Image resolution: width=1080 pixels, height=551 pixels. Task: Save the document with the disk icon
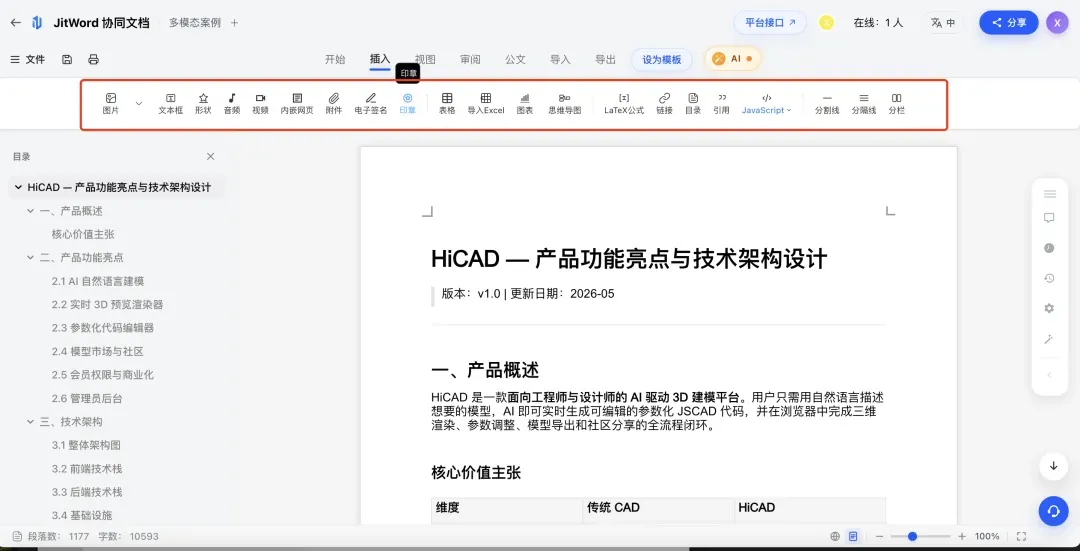[67, 59]
